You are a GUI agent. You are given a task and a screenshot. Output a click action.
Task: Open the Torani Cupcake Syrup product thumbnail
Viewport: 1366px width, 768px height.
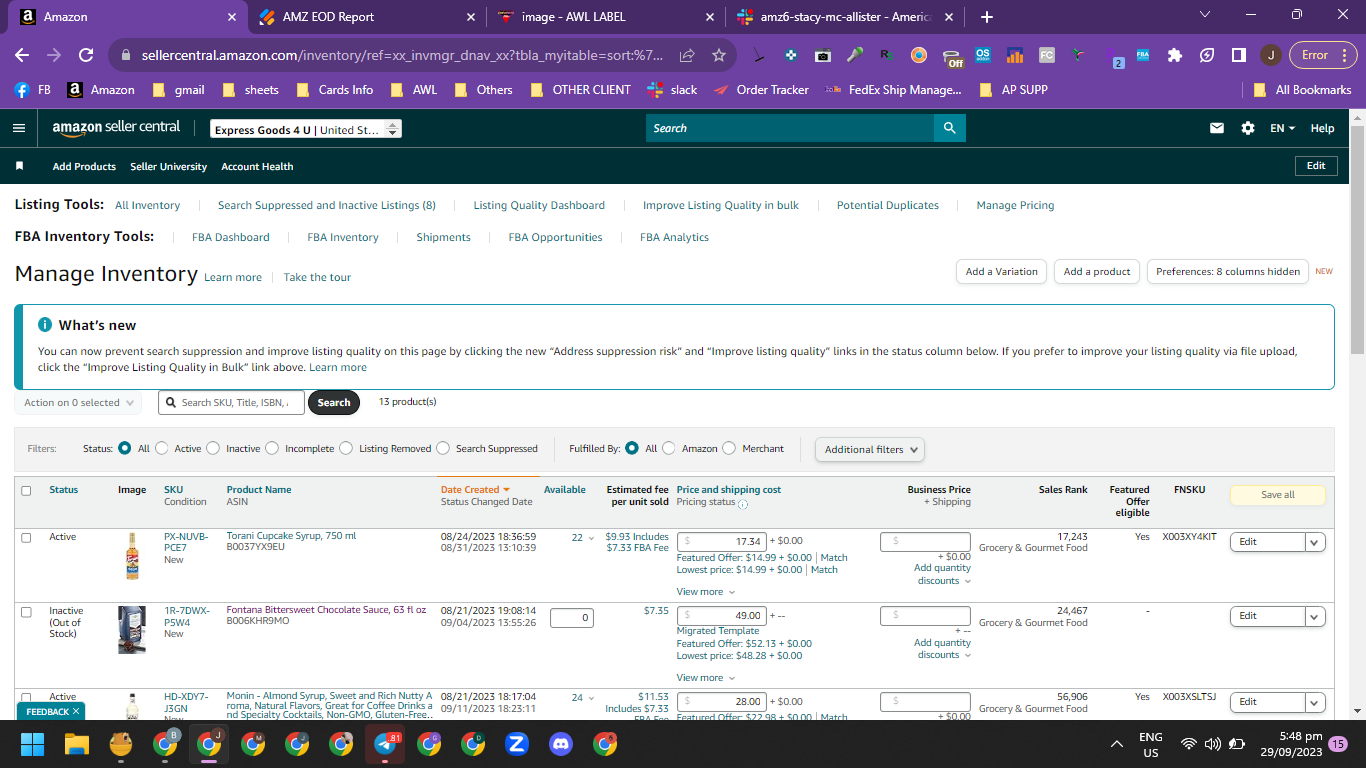[132, 557]
